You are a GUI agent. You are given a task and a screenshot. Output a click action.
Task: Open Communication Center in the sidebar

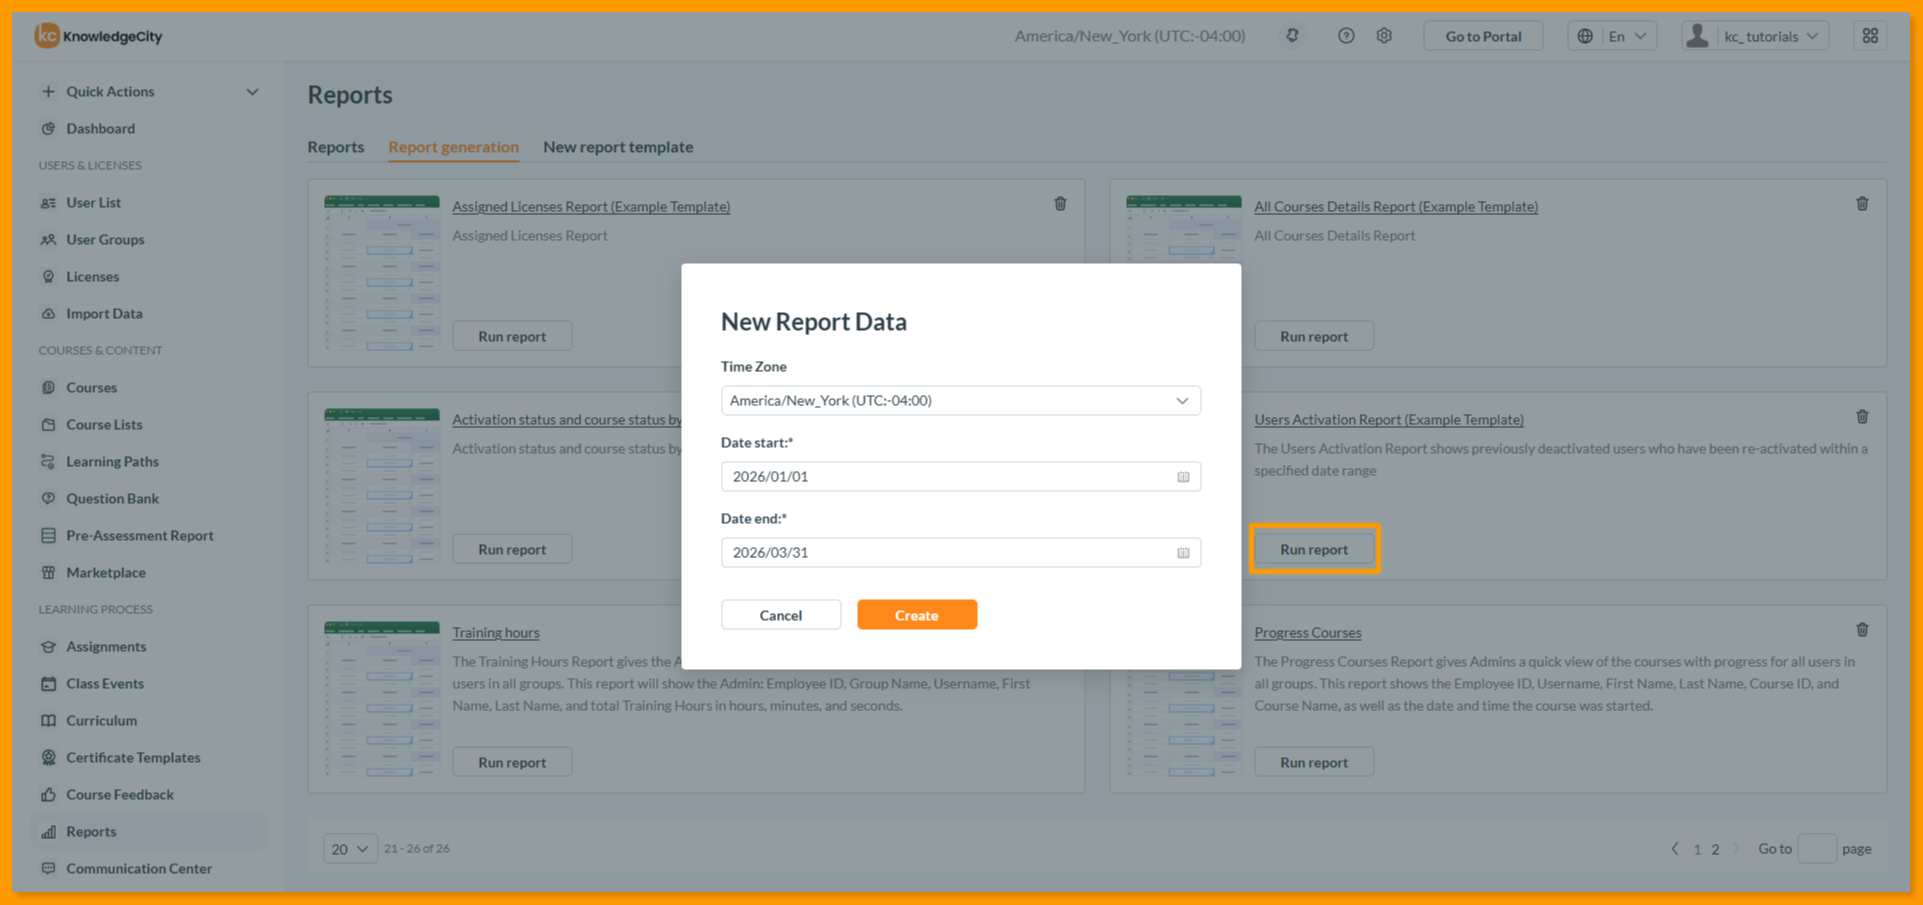coord(139,868)
